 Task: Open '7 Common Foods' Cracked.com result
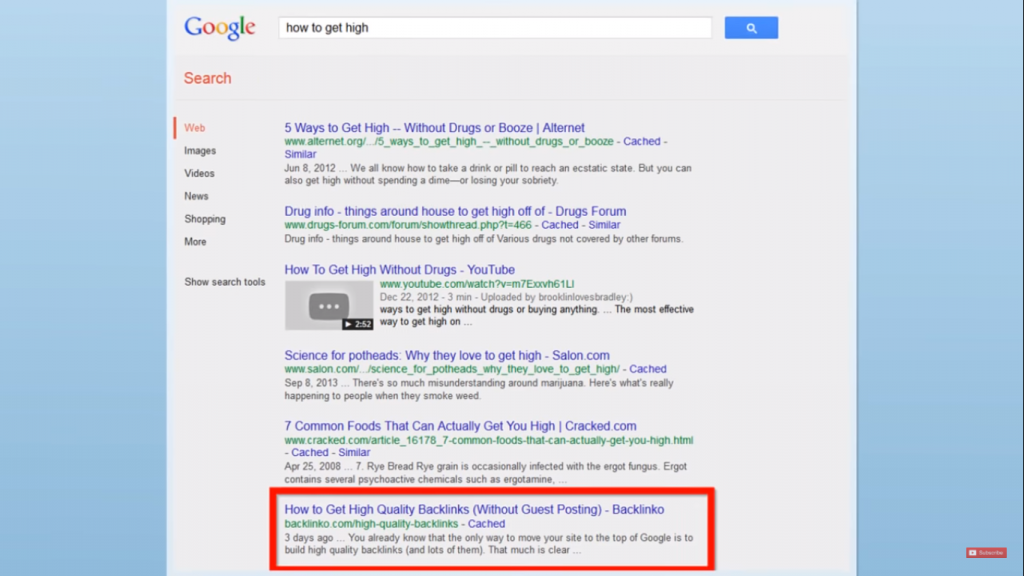(460, 426)
